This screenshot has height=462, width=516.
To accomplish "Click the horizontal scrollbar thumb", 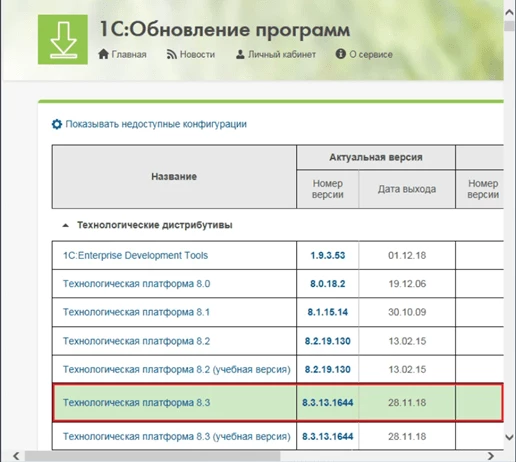I will (153, 456).
